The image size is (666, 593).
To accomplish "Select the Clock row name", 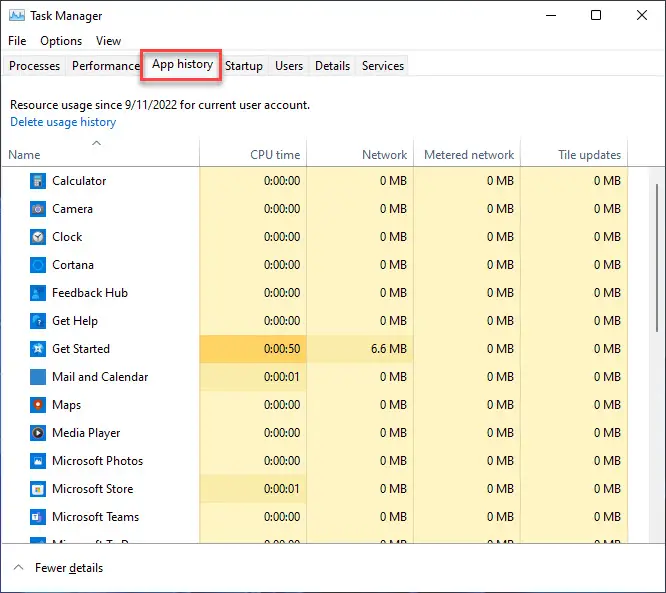I will click(67, 237).
